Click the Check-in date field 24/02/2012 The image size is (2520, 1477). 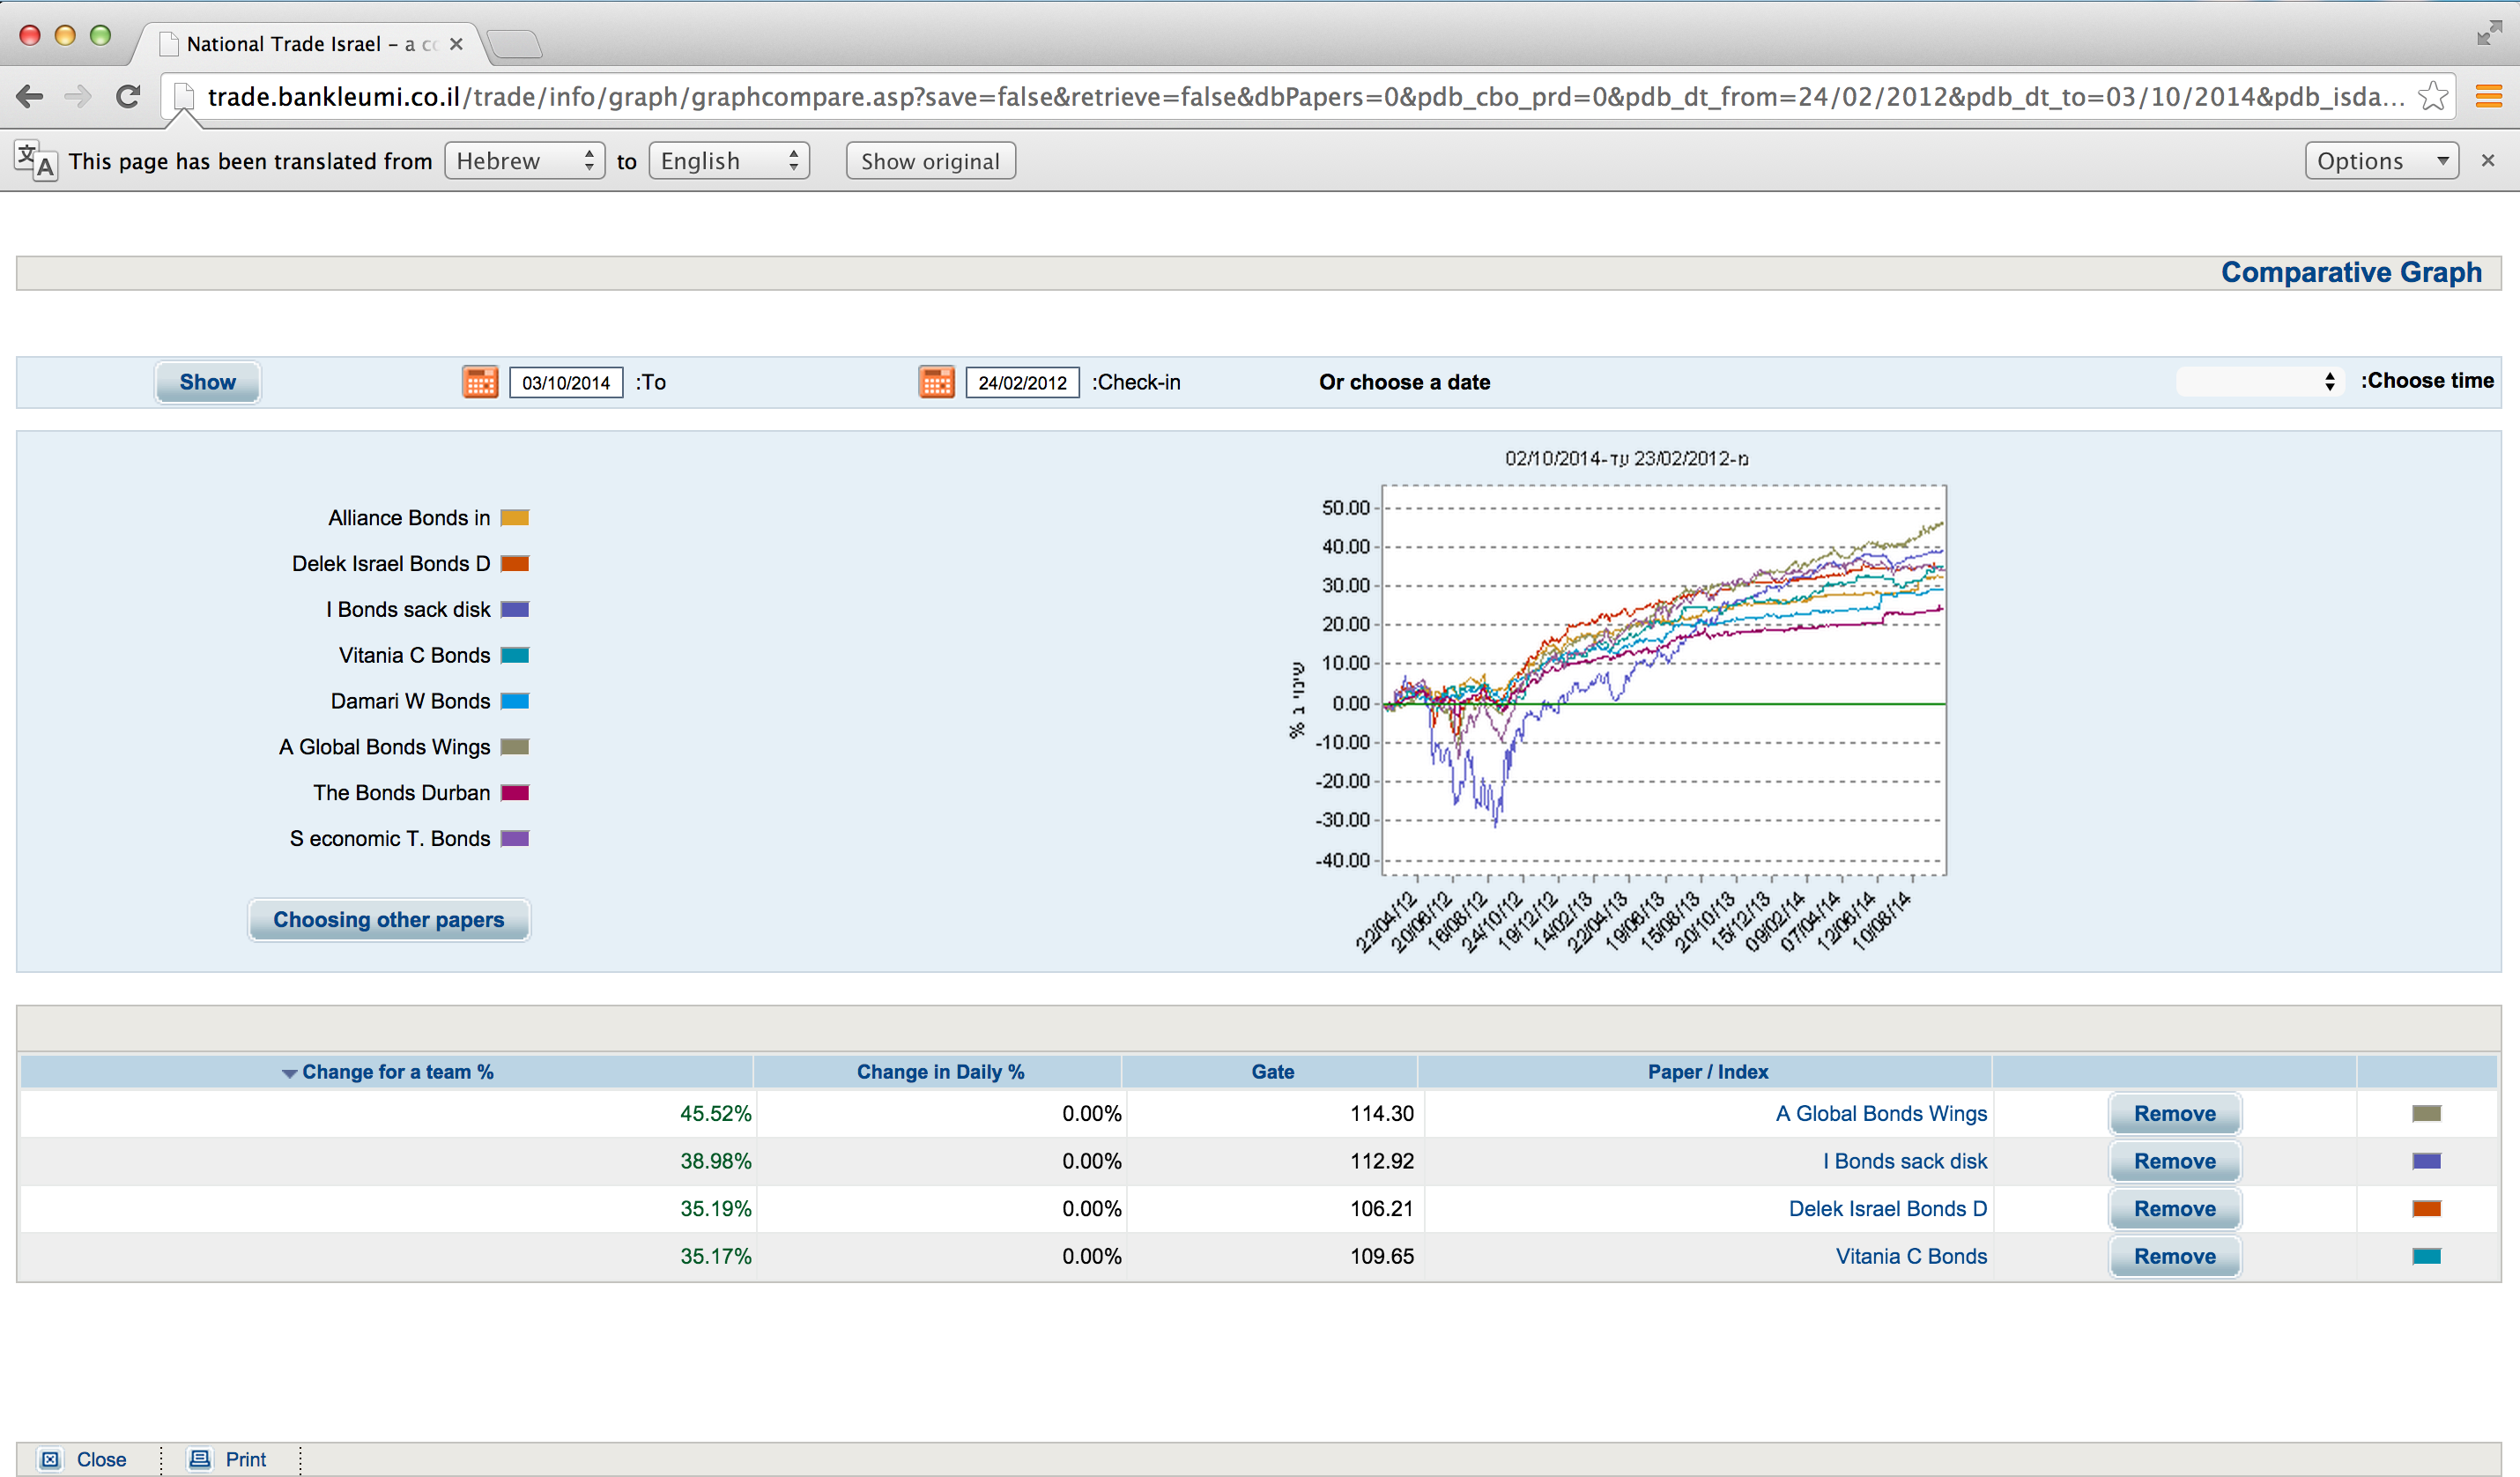[1022, 382]
